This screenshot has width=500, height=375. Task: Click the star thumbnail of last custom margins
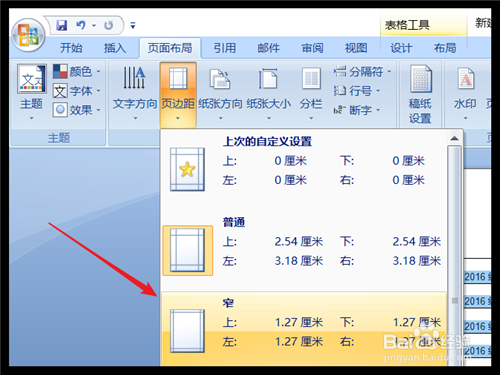(x=187, y=169)
